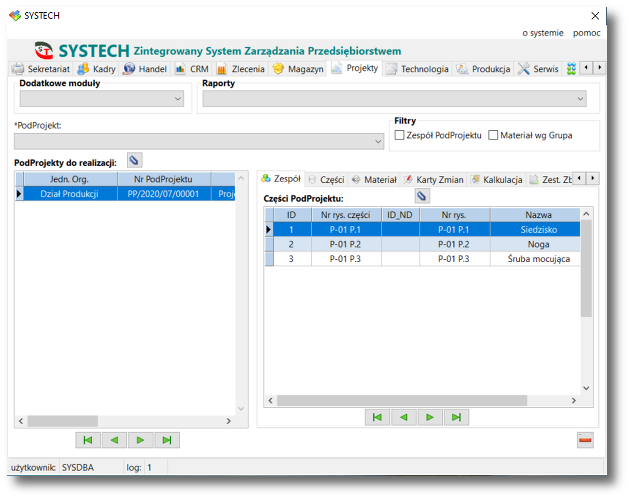The height and width of the screenshot is (499, 630).
Task: Go to first record in PodProjekty list
Action: [88, 440]
